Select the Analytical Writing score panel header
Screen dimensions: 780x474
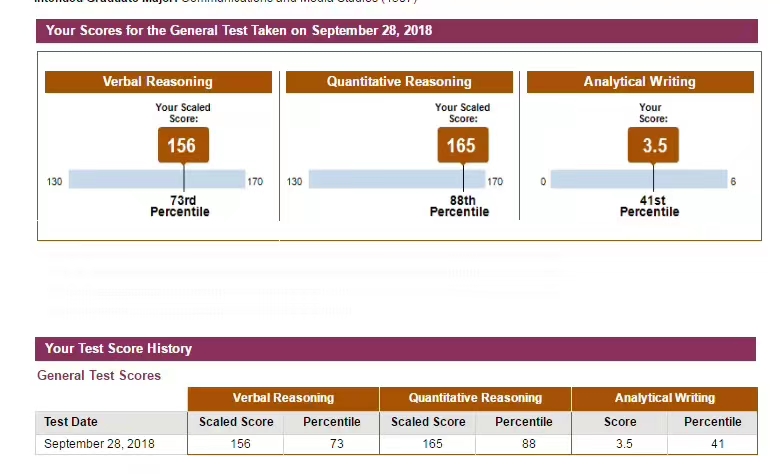(640, 82)
